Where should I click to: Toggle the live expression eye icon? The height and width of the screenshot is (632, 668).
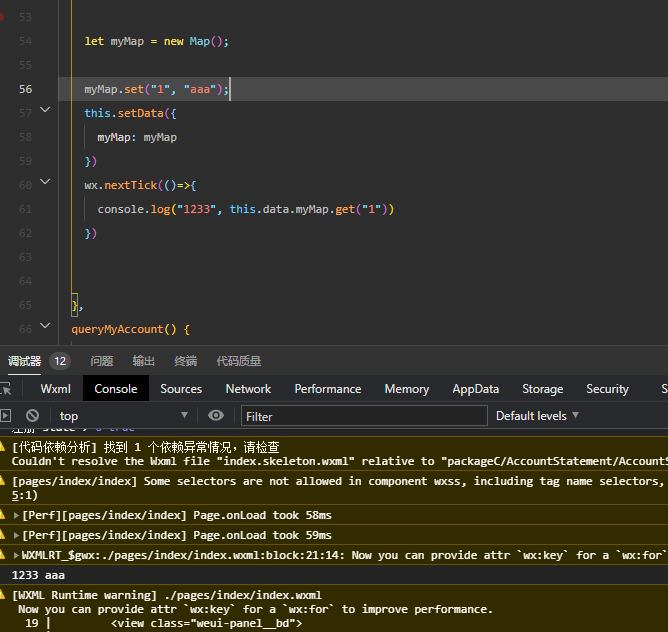pyautogui.click(x=216, y=416)
